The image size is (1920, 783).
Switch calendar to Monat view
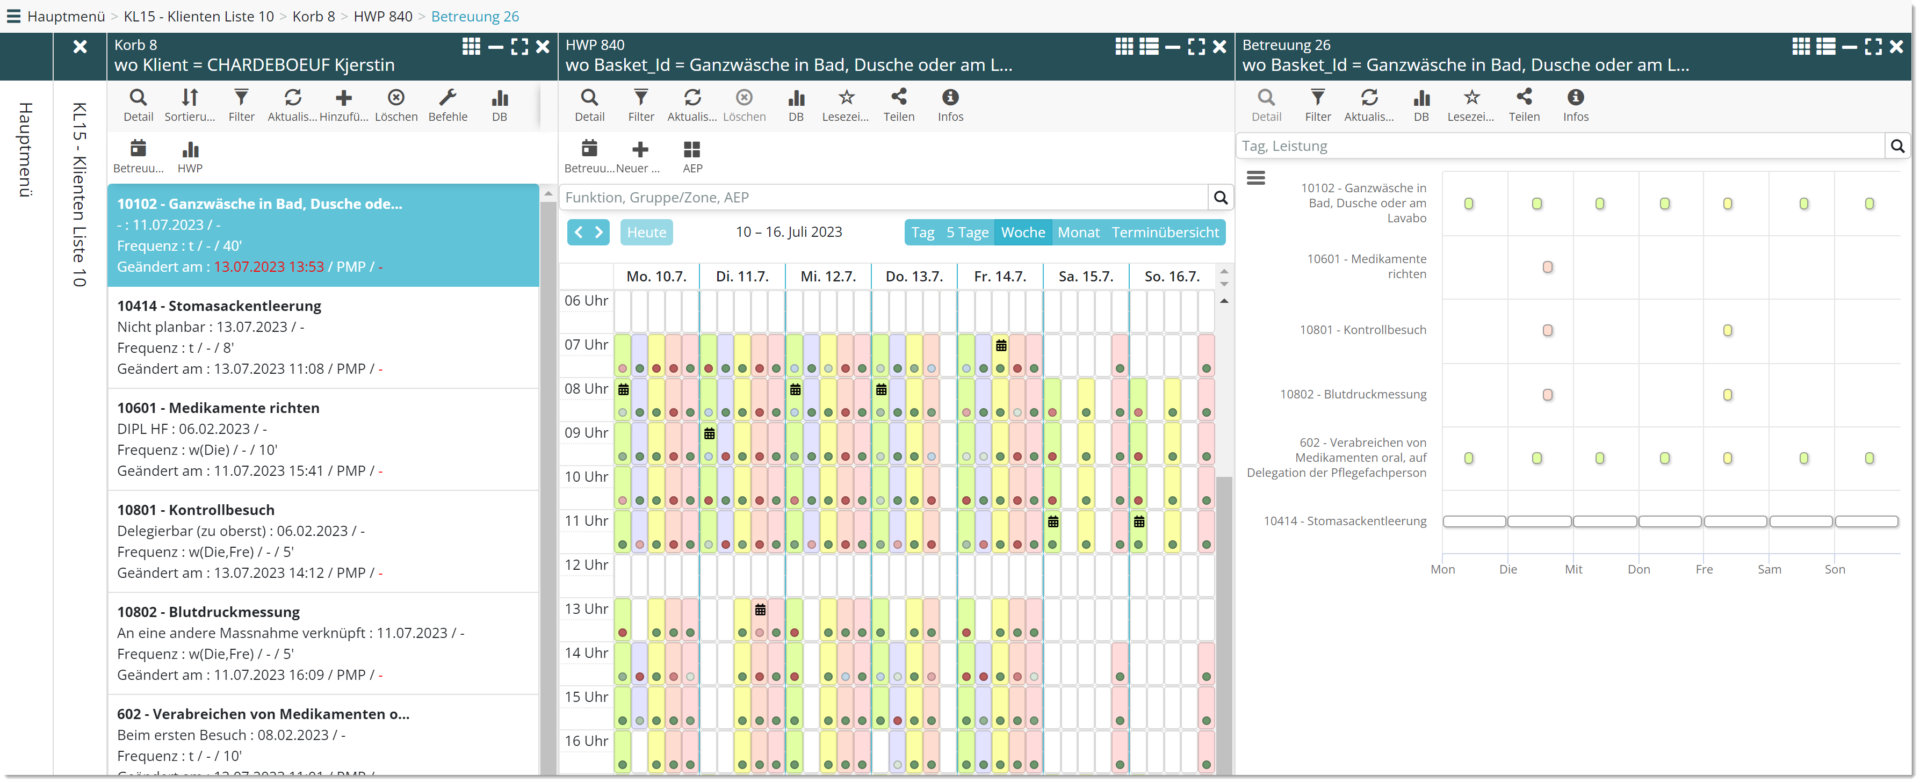pyautogui.click(x=1078, y=232)
